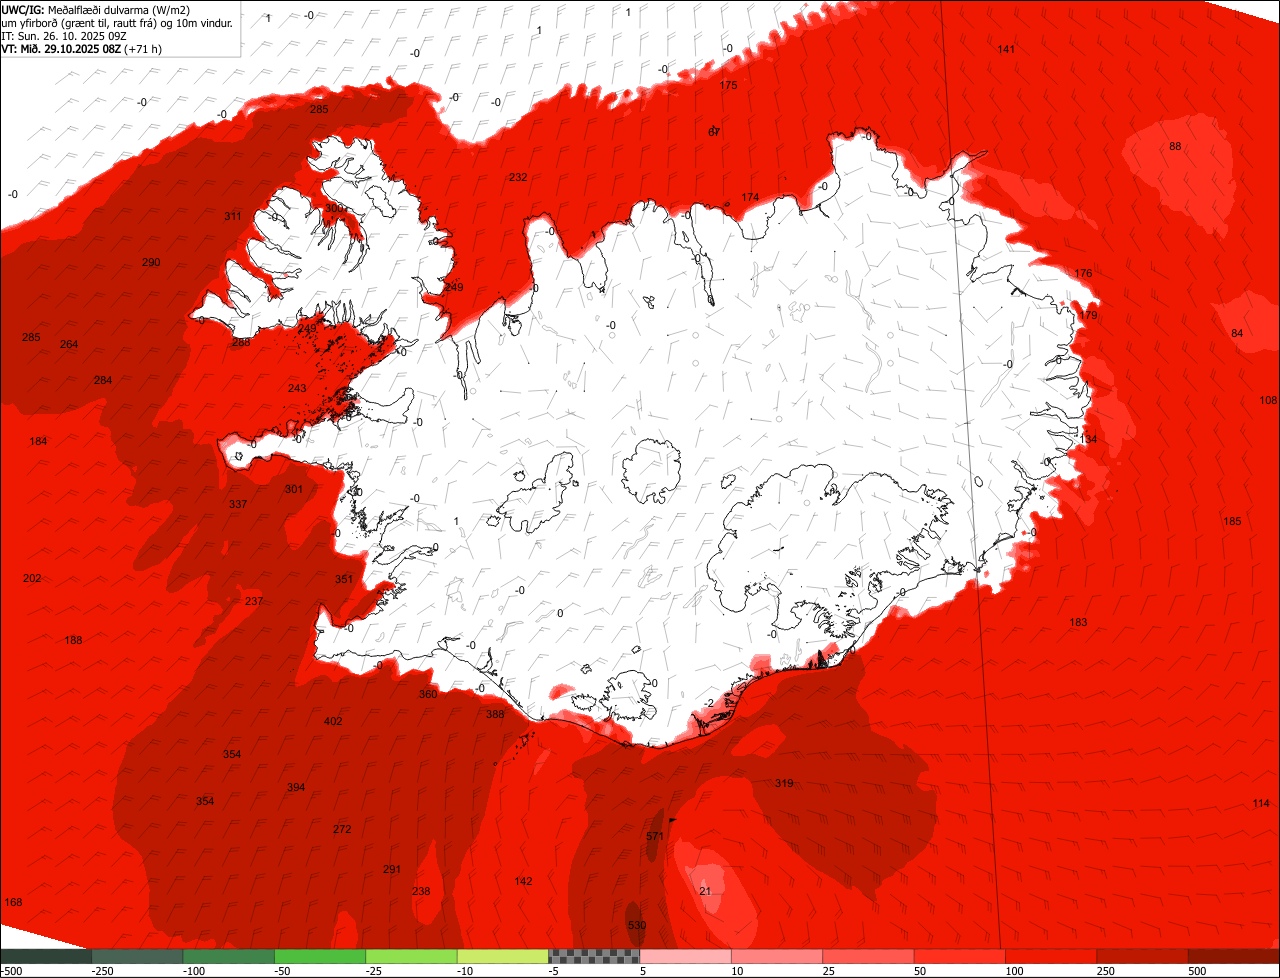
Task: Click the map value 272
Action: pos(342,829)
